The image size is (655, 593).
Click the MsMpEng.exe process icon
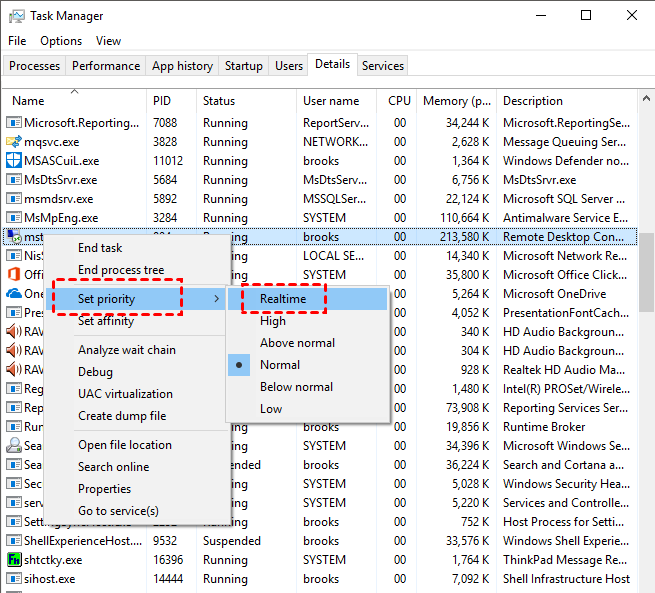point(14,218)
